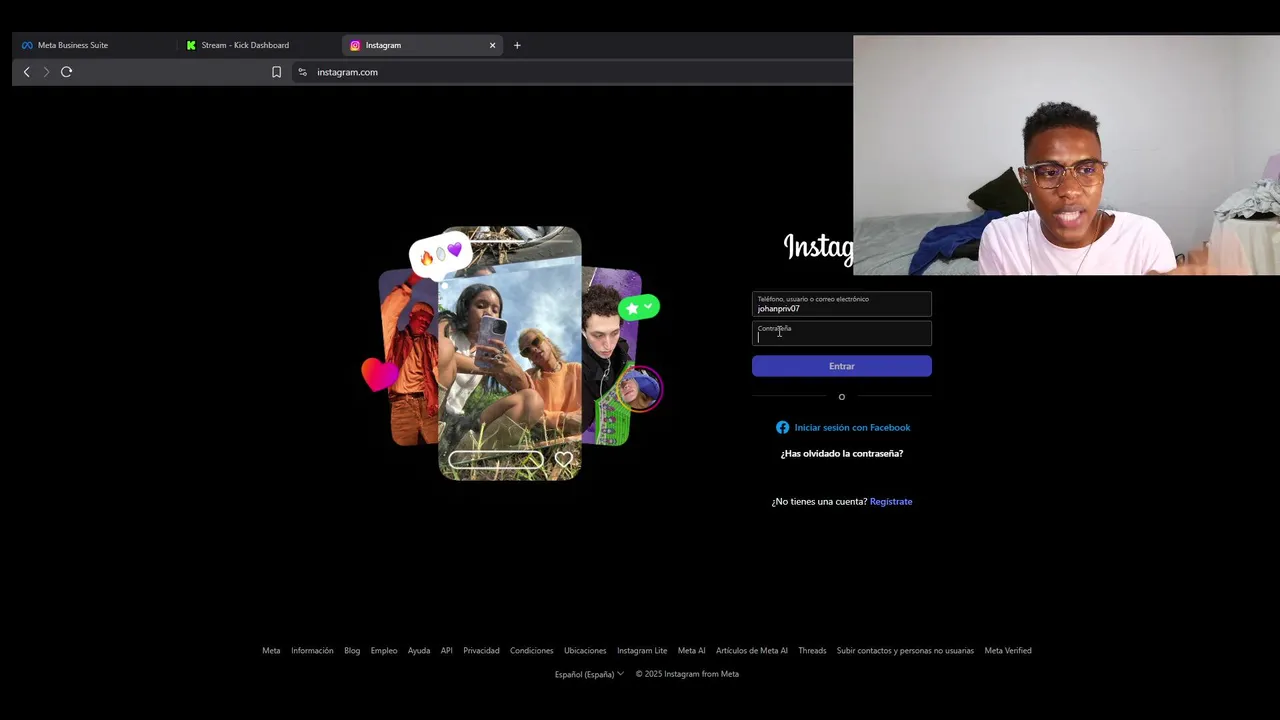Open the Ayuda footer link

point(419,650)
